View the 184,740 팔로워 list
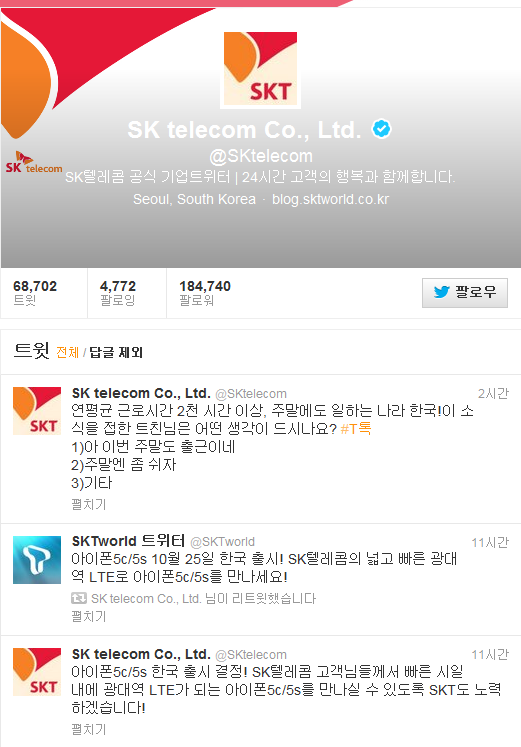Screen dimensions: 521x747 click(x=205, y=293)
